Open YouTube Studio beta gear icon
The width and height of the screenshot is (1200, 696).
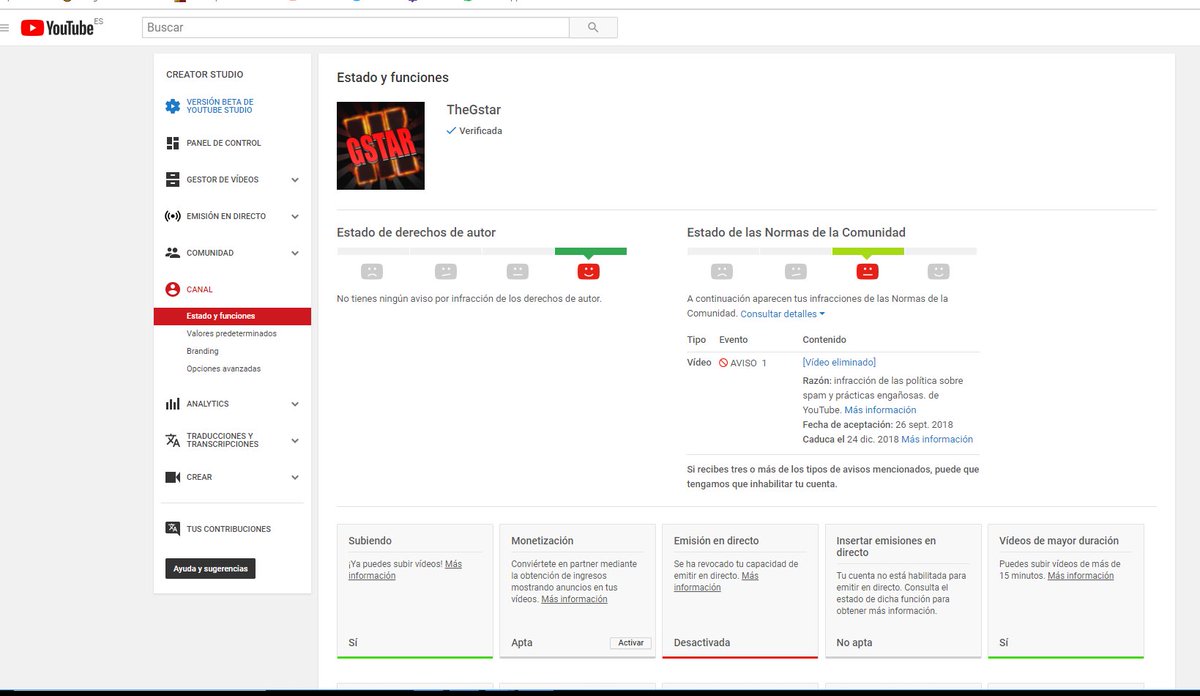[x=172, y=106]
